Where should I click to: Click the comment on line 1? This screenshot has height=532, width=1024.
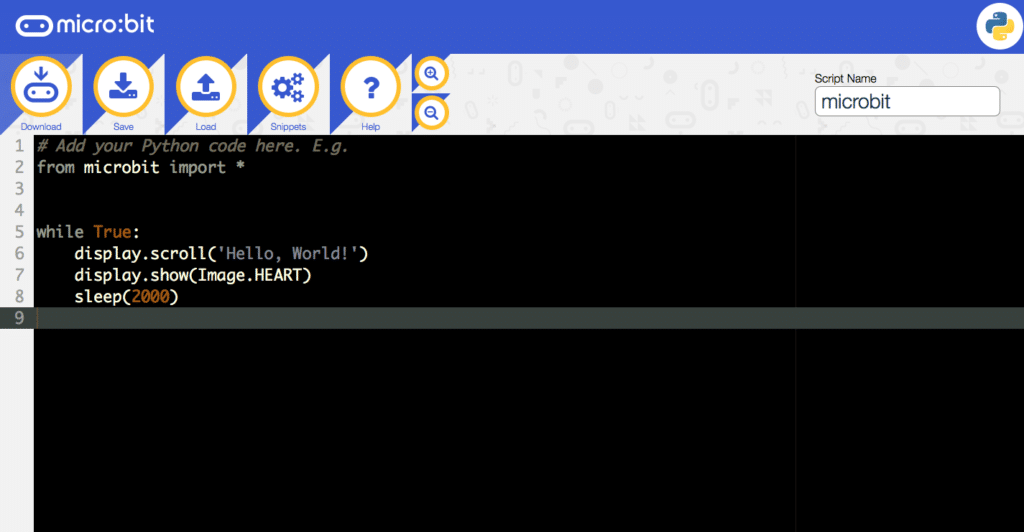tap(192, 146)
